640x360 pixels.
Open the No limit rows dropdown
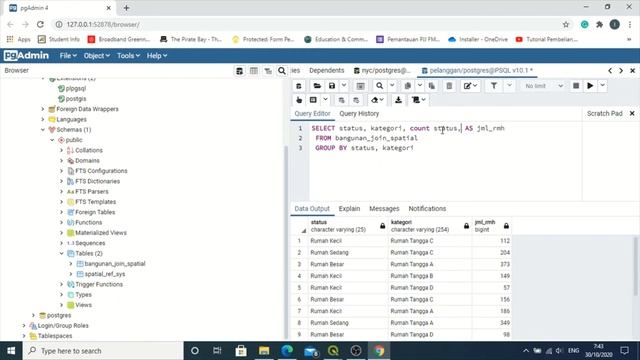[543, 86]
